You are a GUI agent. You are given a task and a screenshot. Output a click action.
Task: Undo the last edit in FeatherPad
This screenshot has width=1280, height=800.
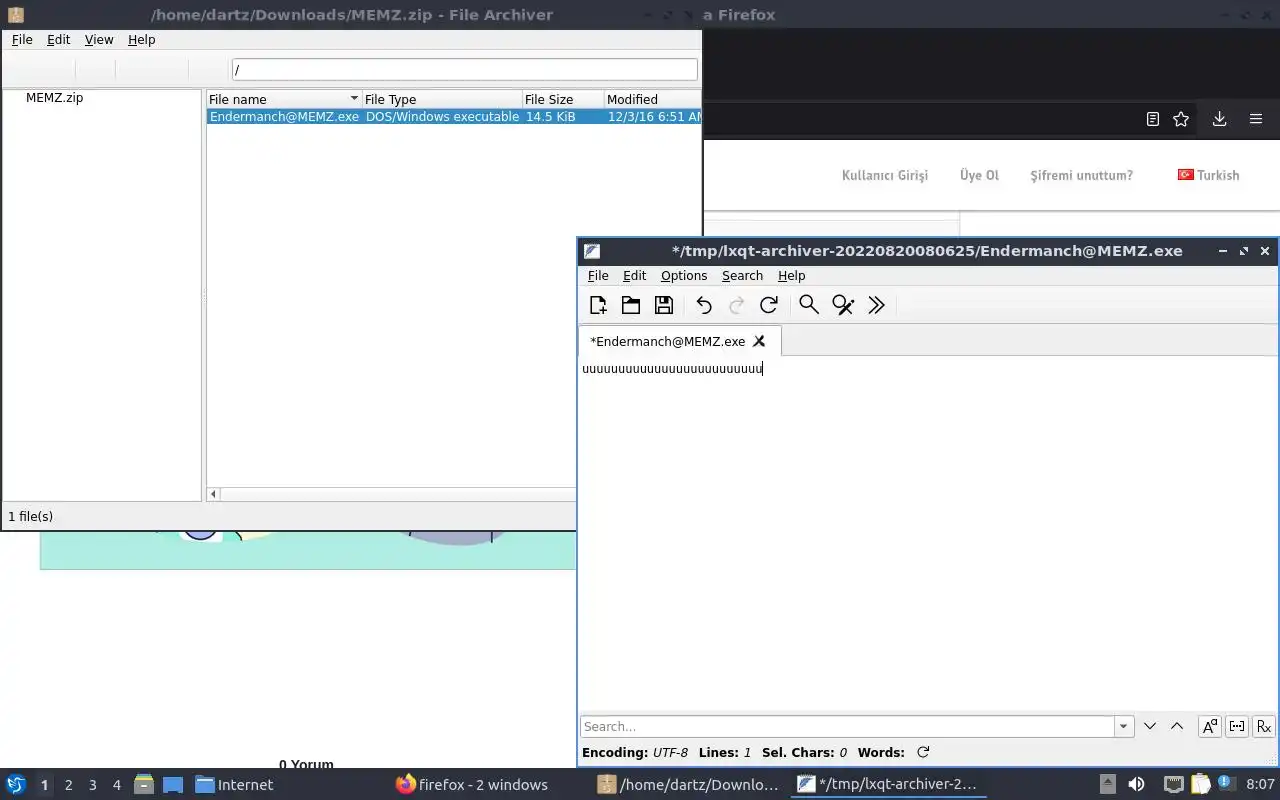[x=704, y=305]
